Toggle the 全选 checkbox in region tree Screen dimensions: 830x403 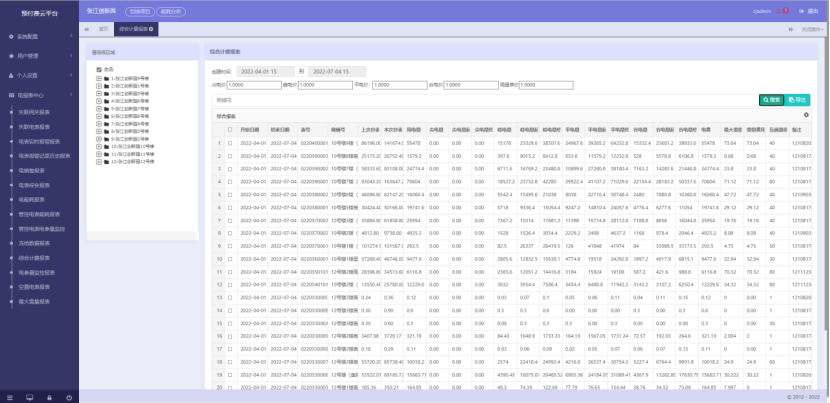[x=98, y=69]
